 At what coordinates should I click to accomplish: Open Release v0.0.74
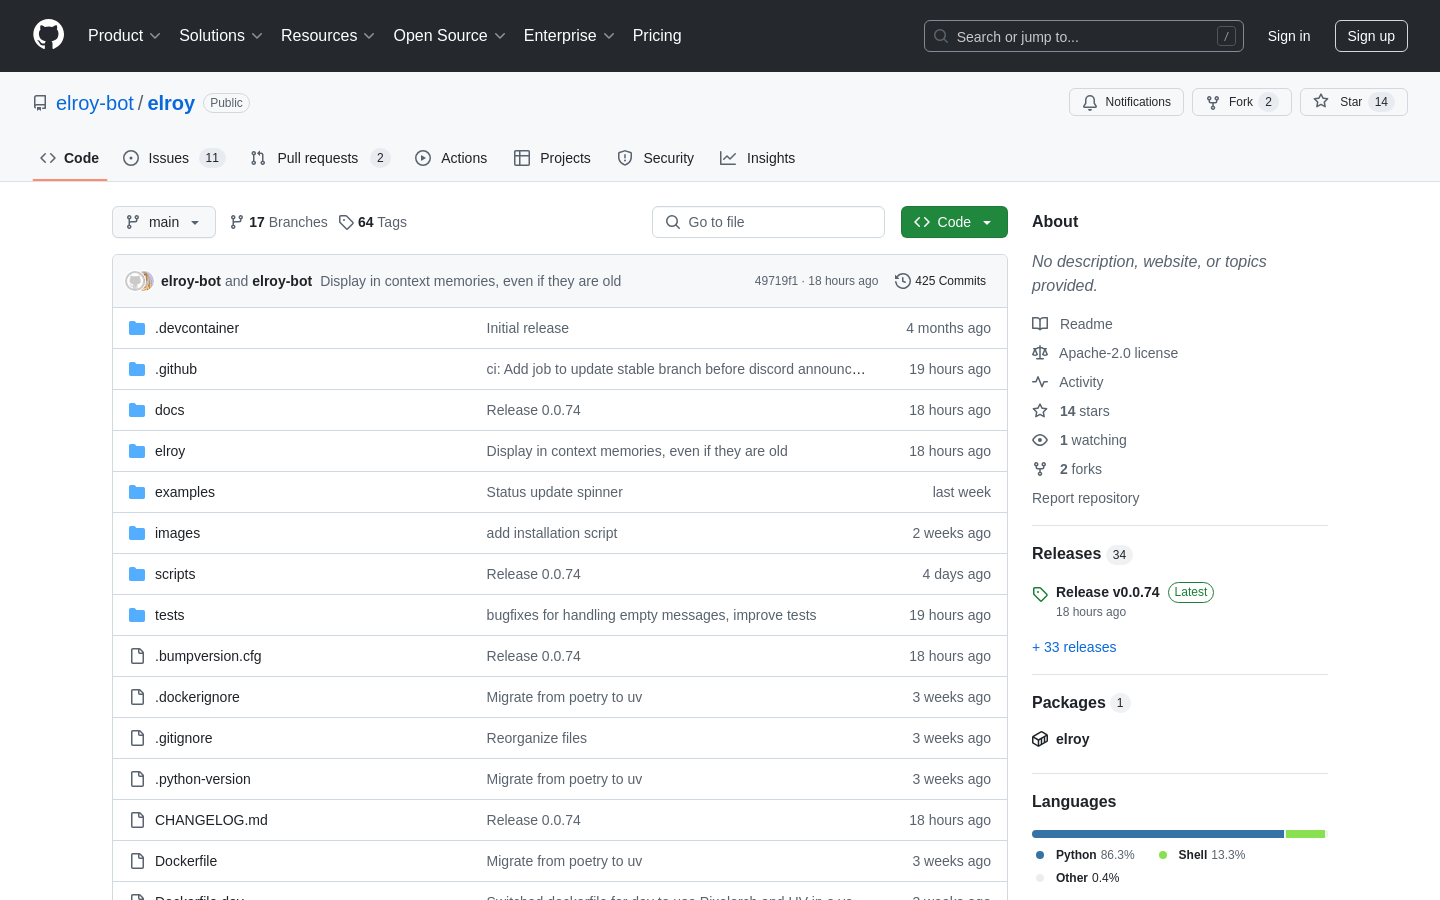click(1107, 592)
